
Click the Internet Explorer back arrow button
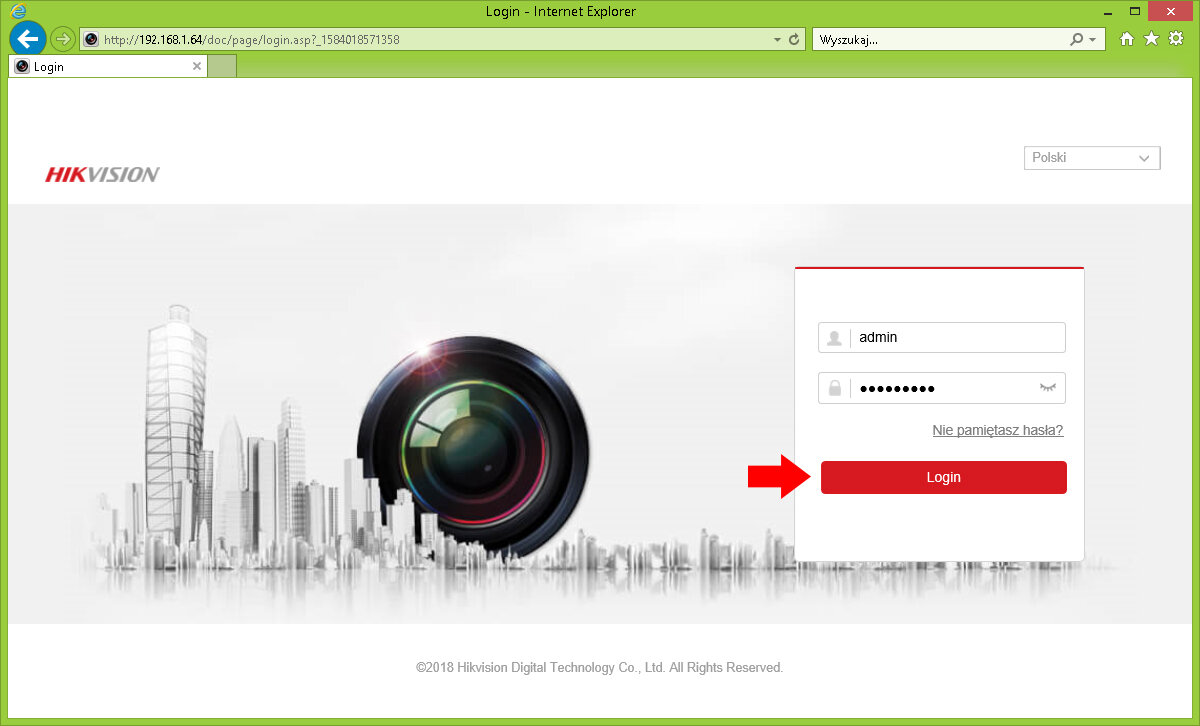click(x=27, y=39)
